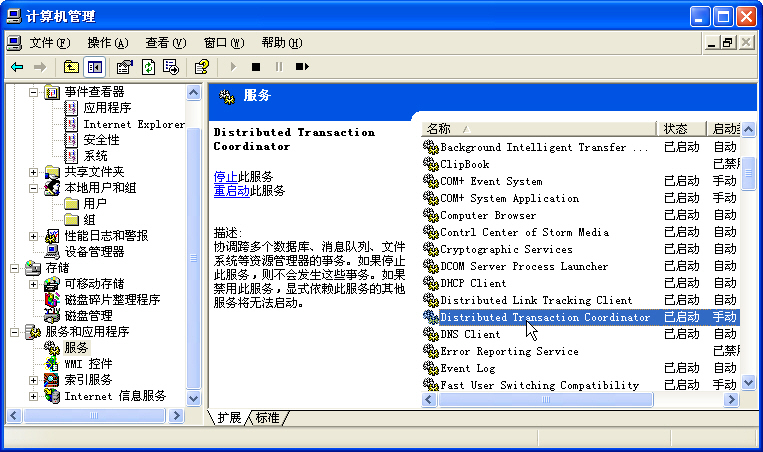763x452 pixels.
Task: Click the Restart service toolbar button
Action: pyautogui.click(x=302, y=67)
